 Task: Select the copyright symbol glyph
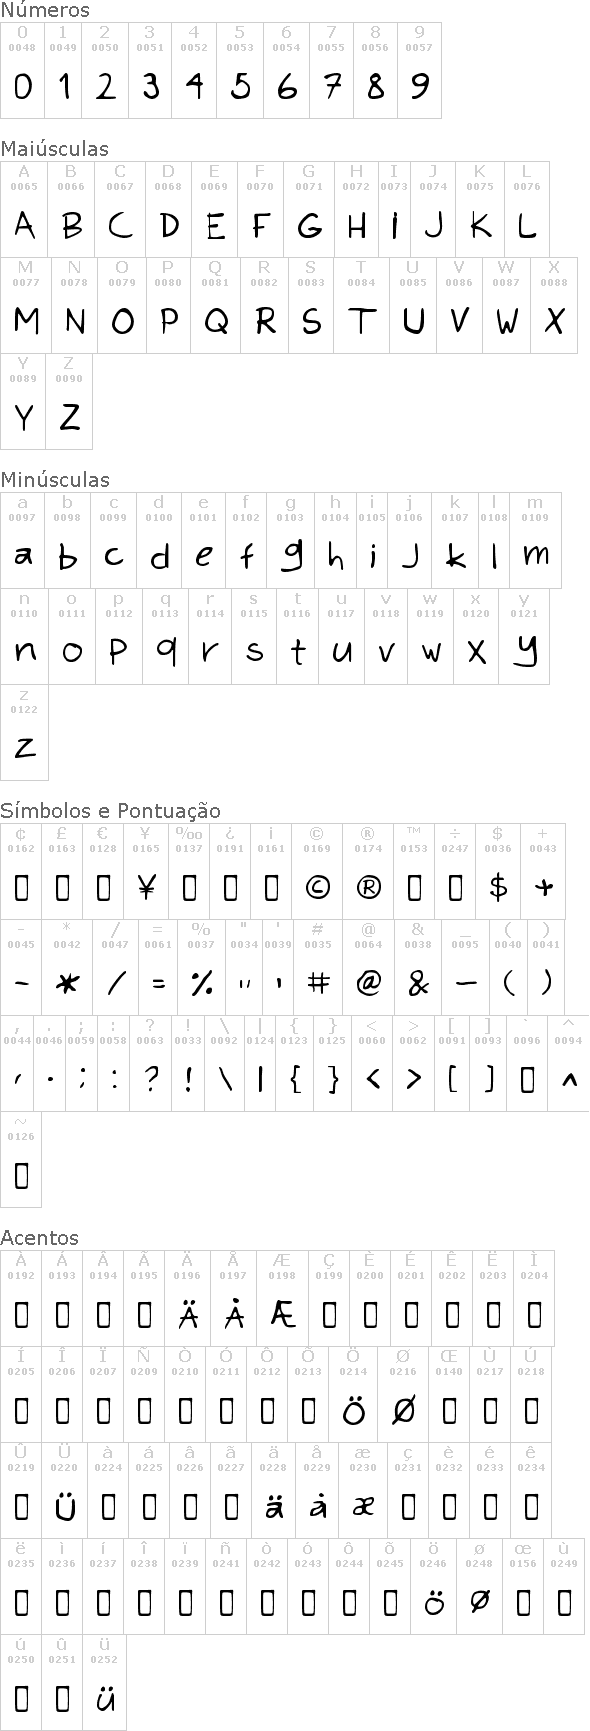tap(317, 887)
